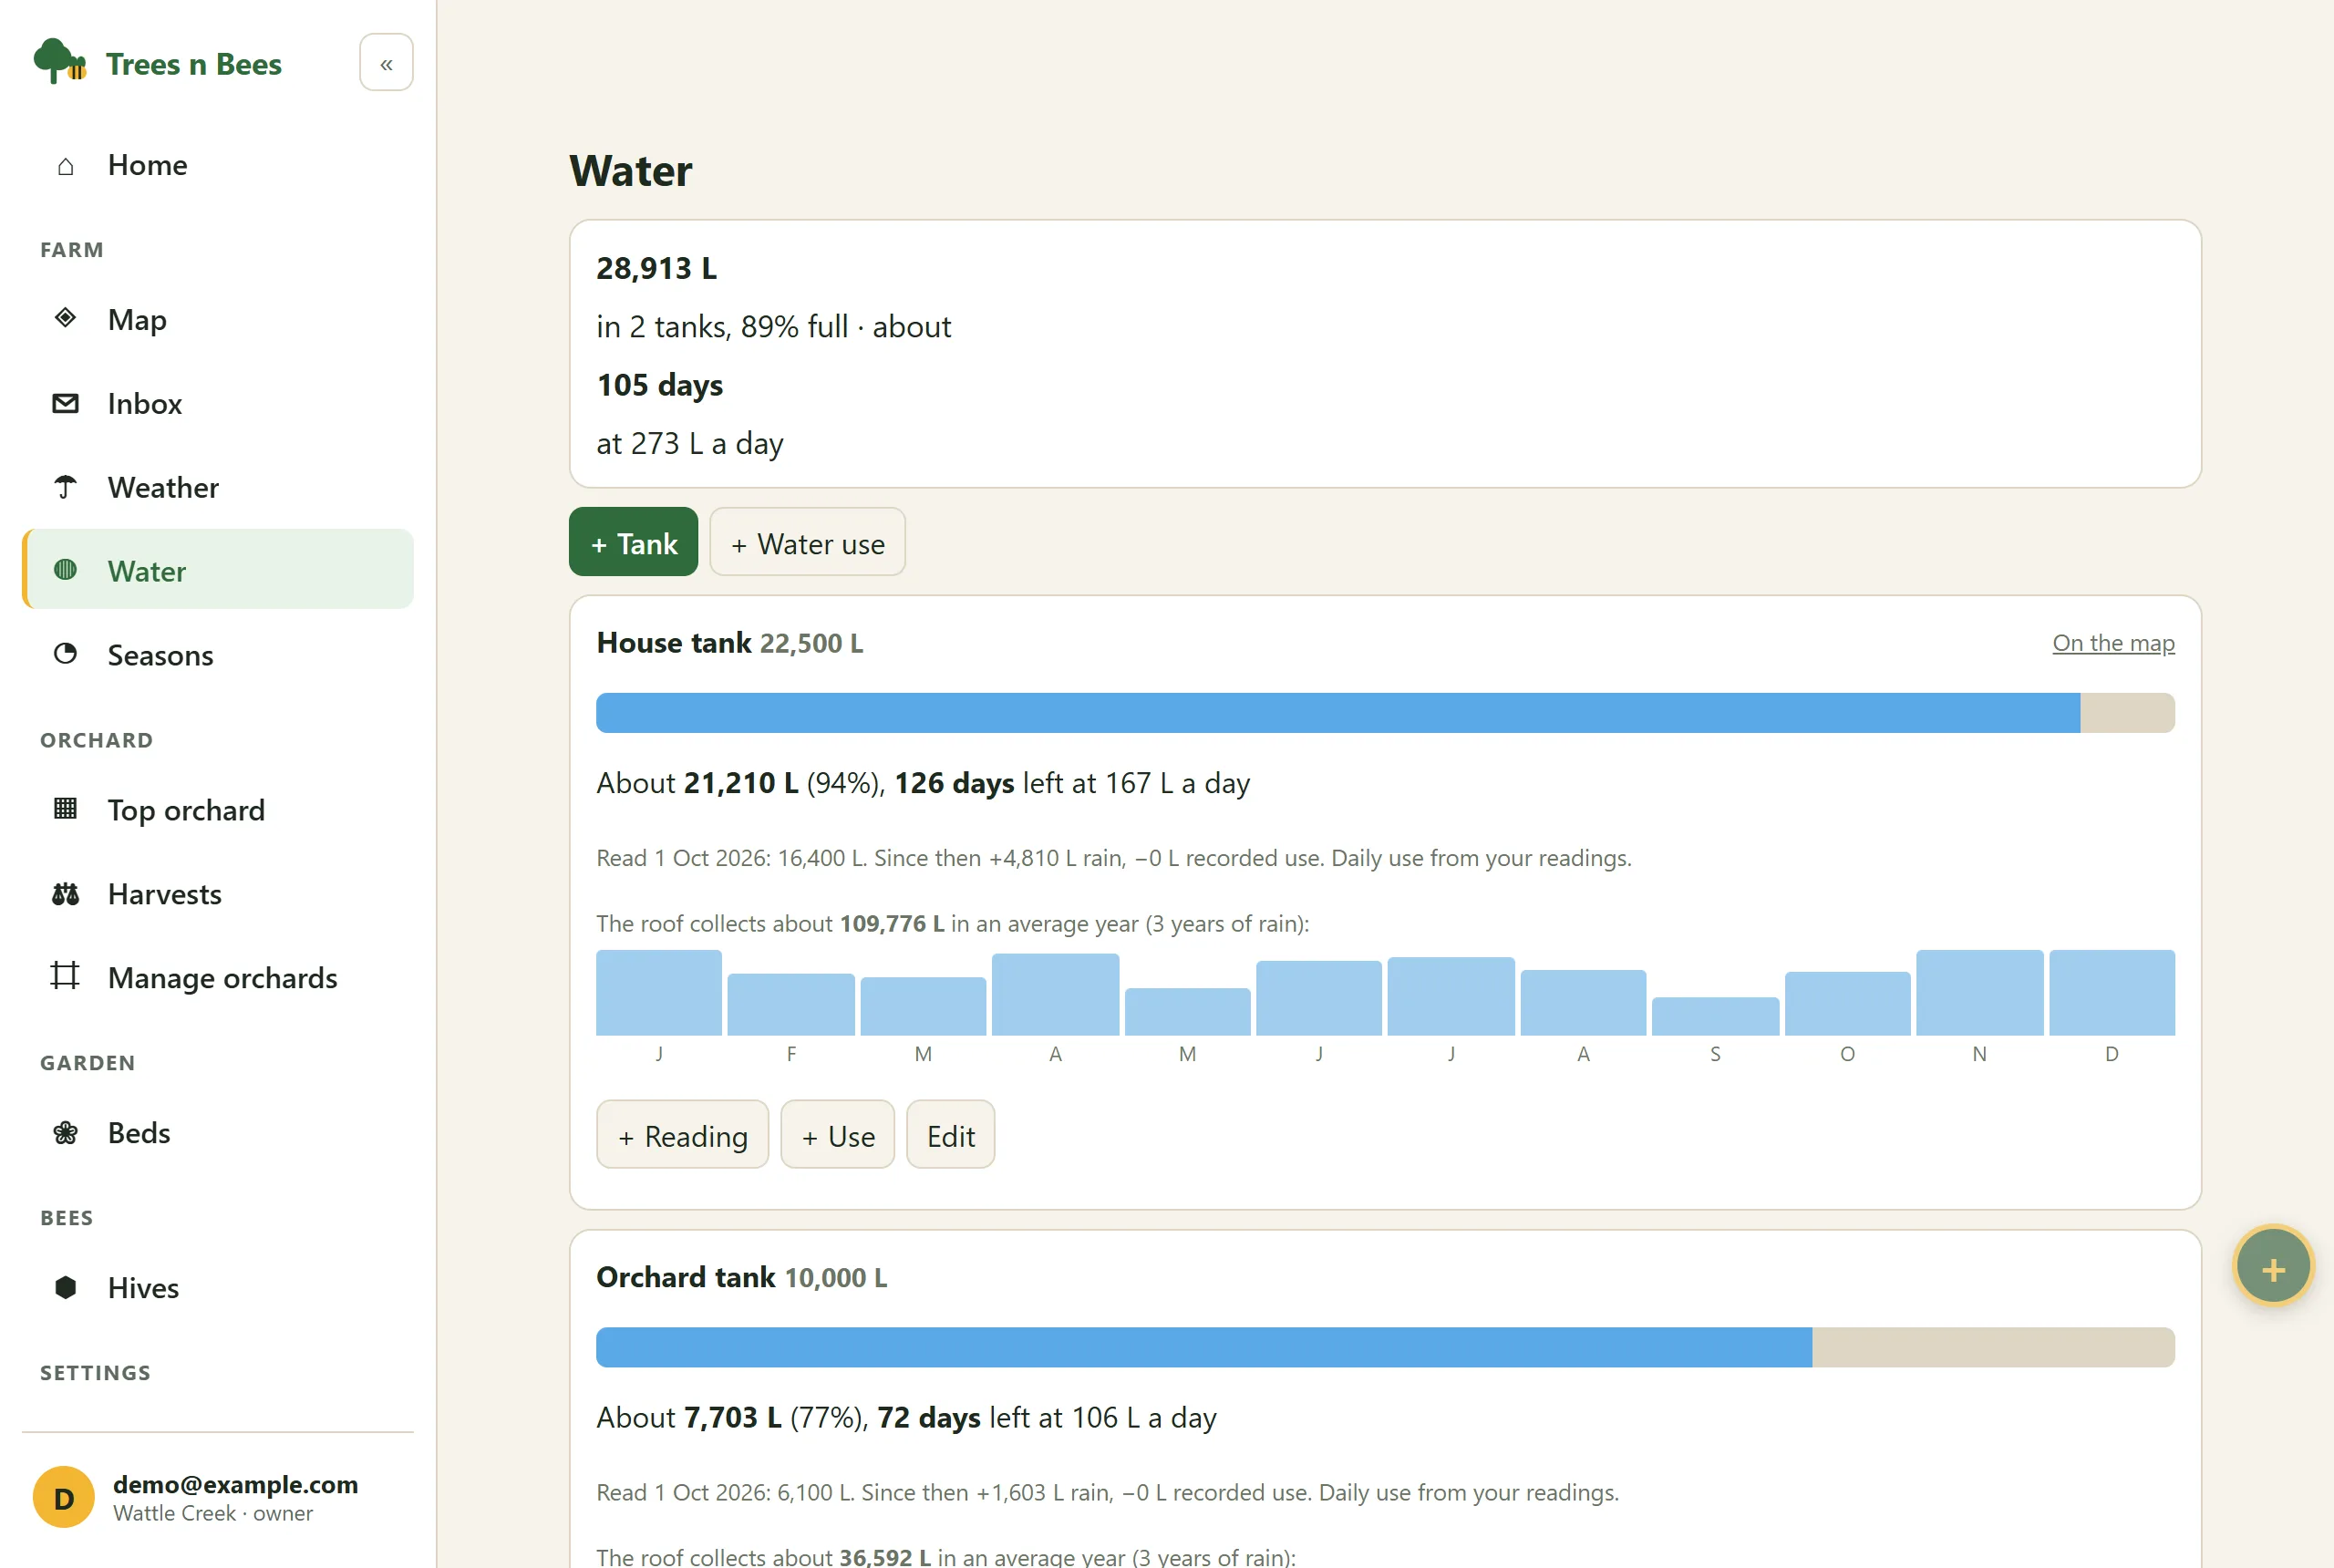Click + Use on House tank

tap(837, 1135)
